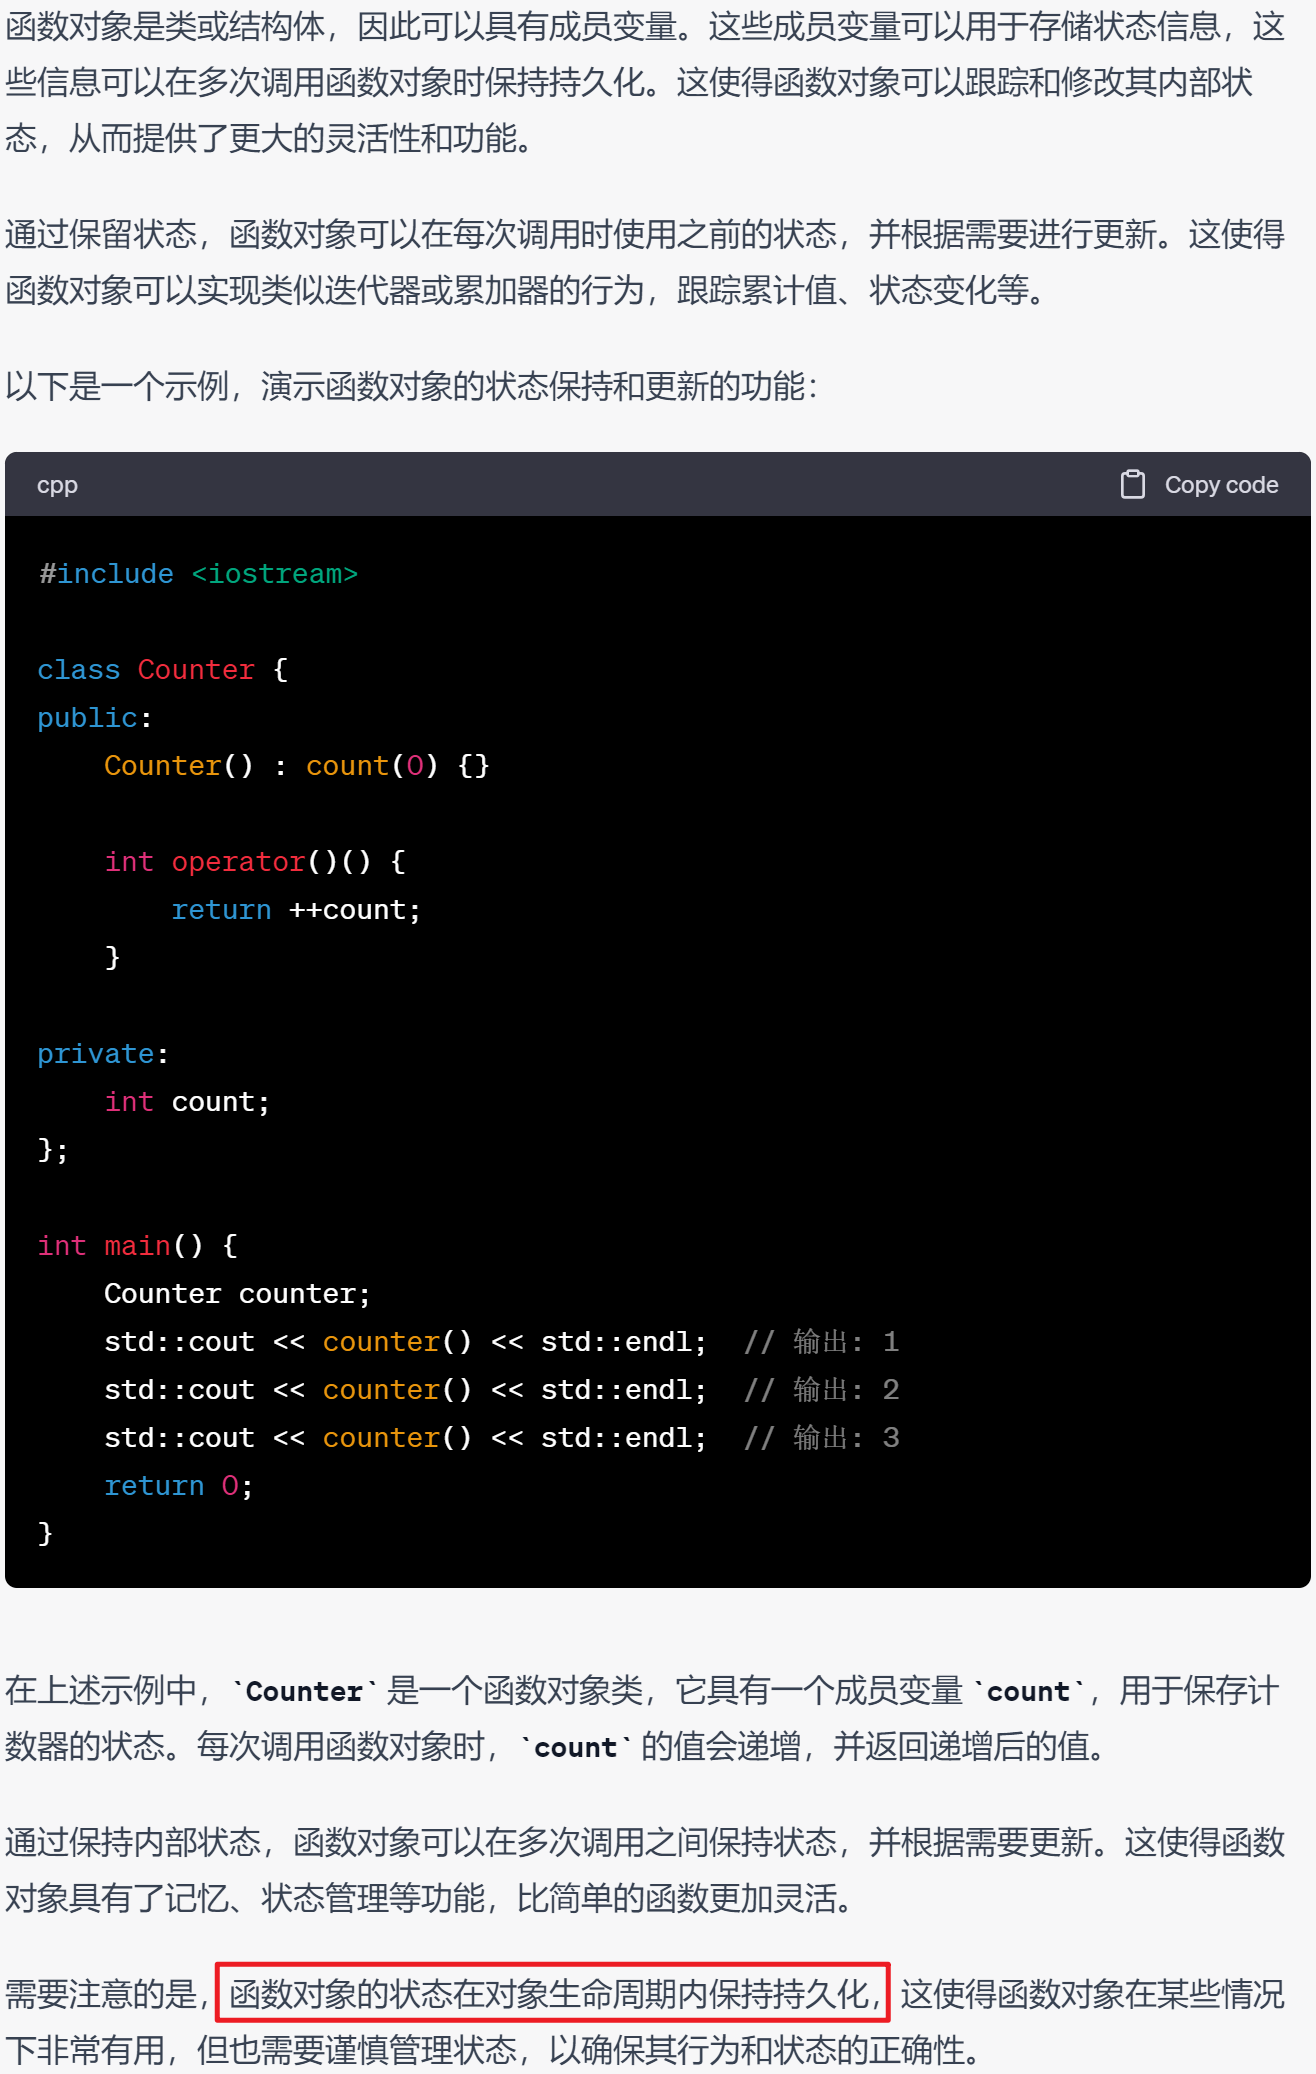Click the int operator()() line

pos(255,862)
